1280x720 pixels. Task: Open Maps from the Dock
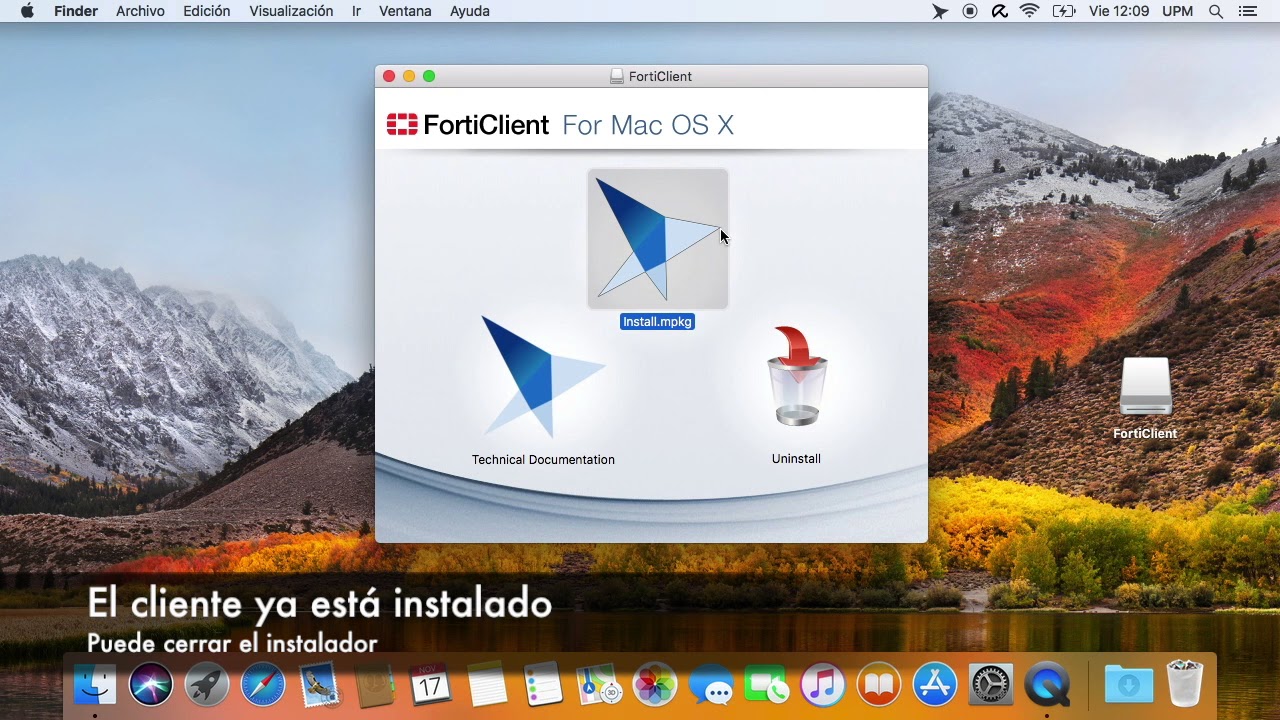coord(599,685)
